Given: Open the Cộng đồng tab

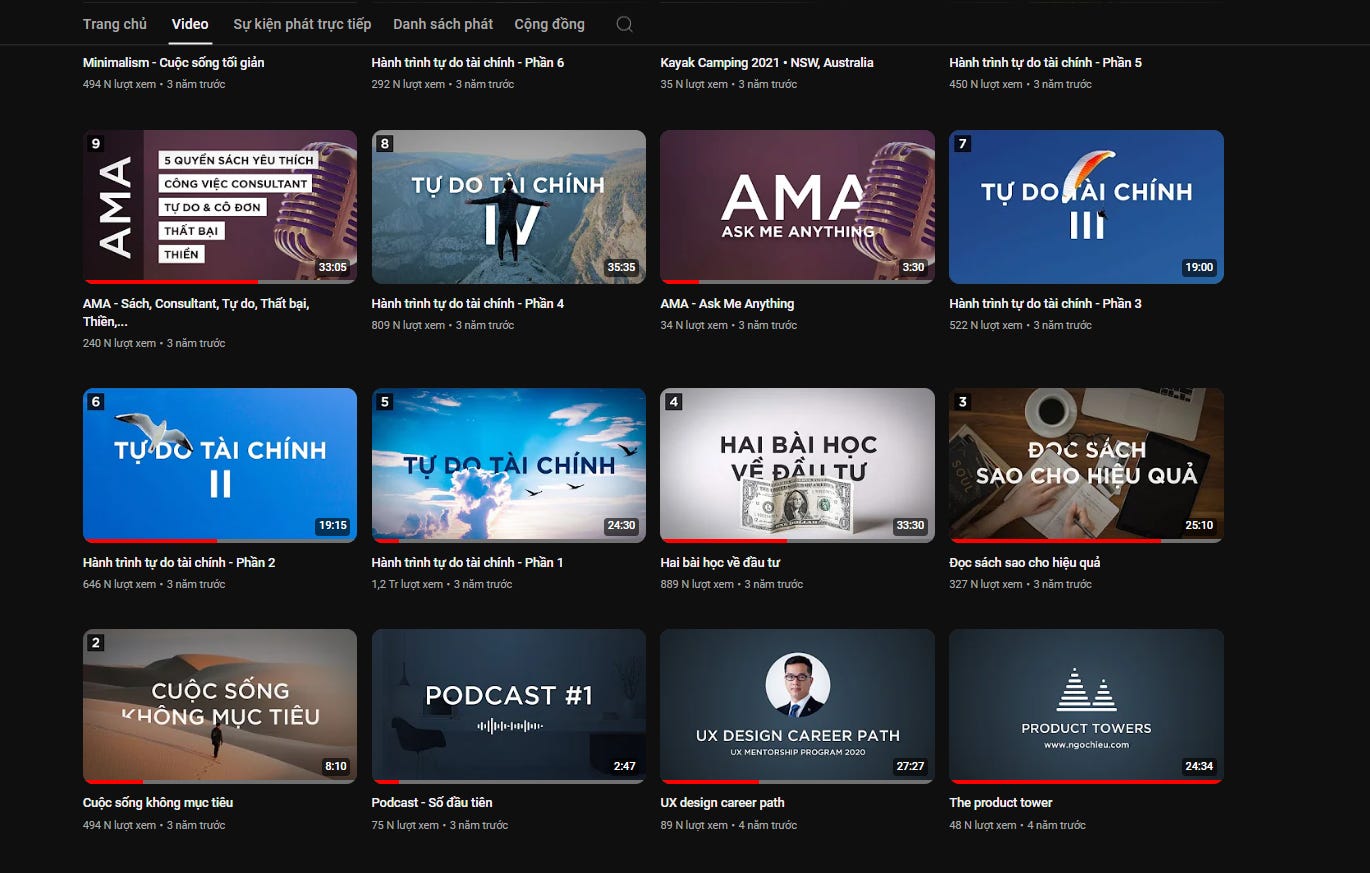Looking at the screenshot, I should (549, 24).
